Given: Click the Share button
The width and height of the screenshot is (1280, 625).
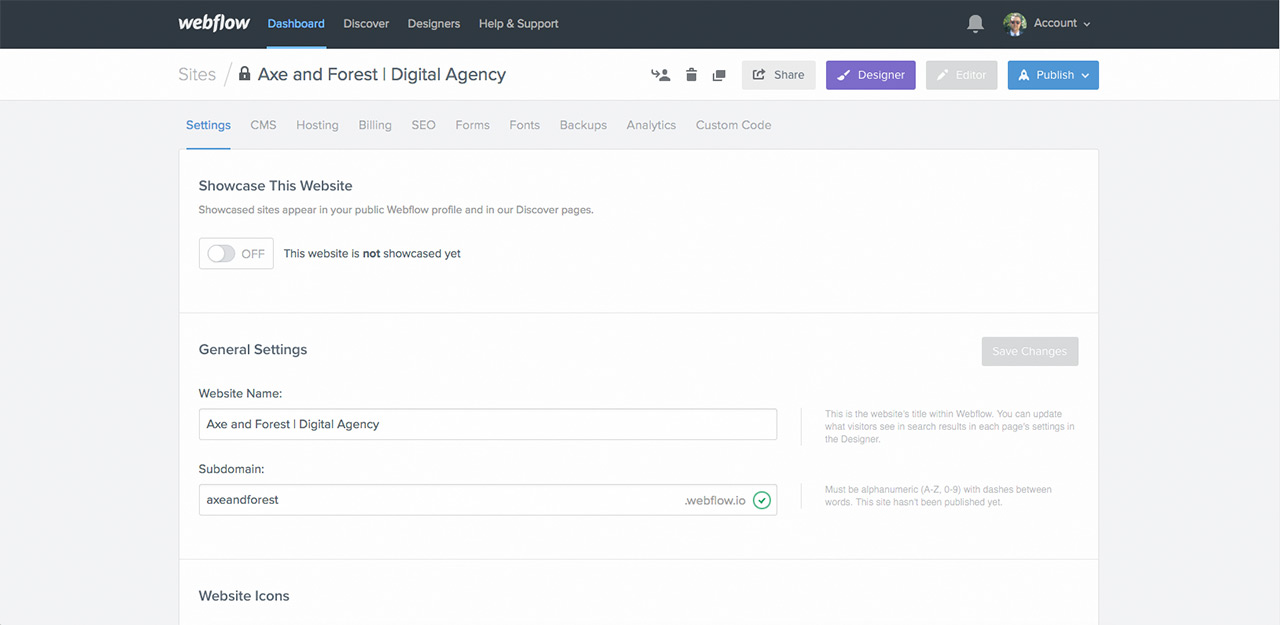Looking at the screenshot, I should (x=779, y=75).
